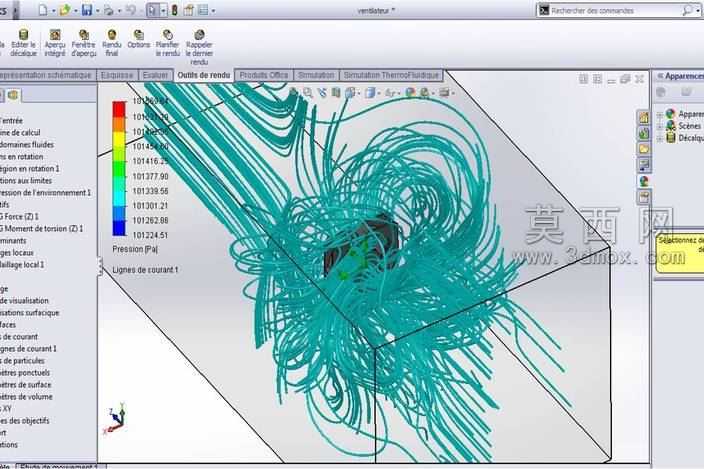Open the View Palette task pane icon
The image size is (704, 469).
[644, 165]
